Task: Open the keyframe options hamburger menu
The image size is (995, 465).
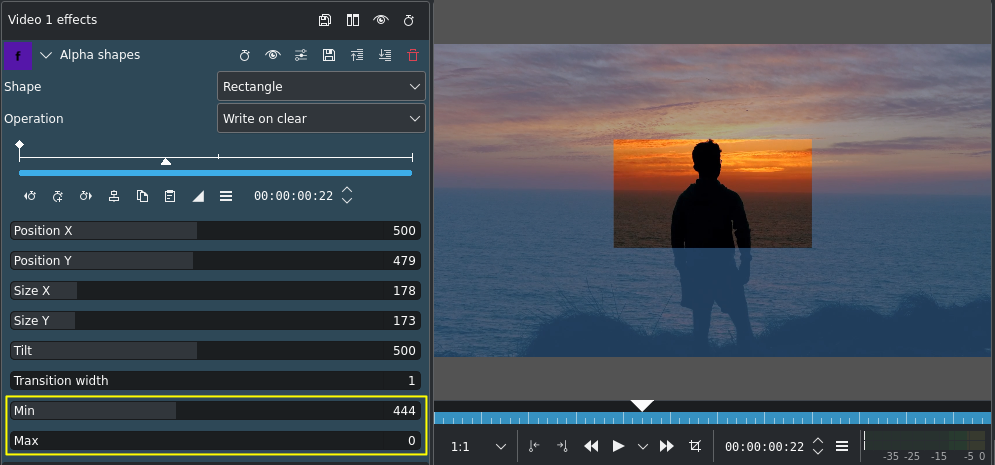Action: tap(226, 196)
